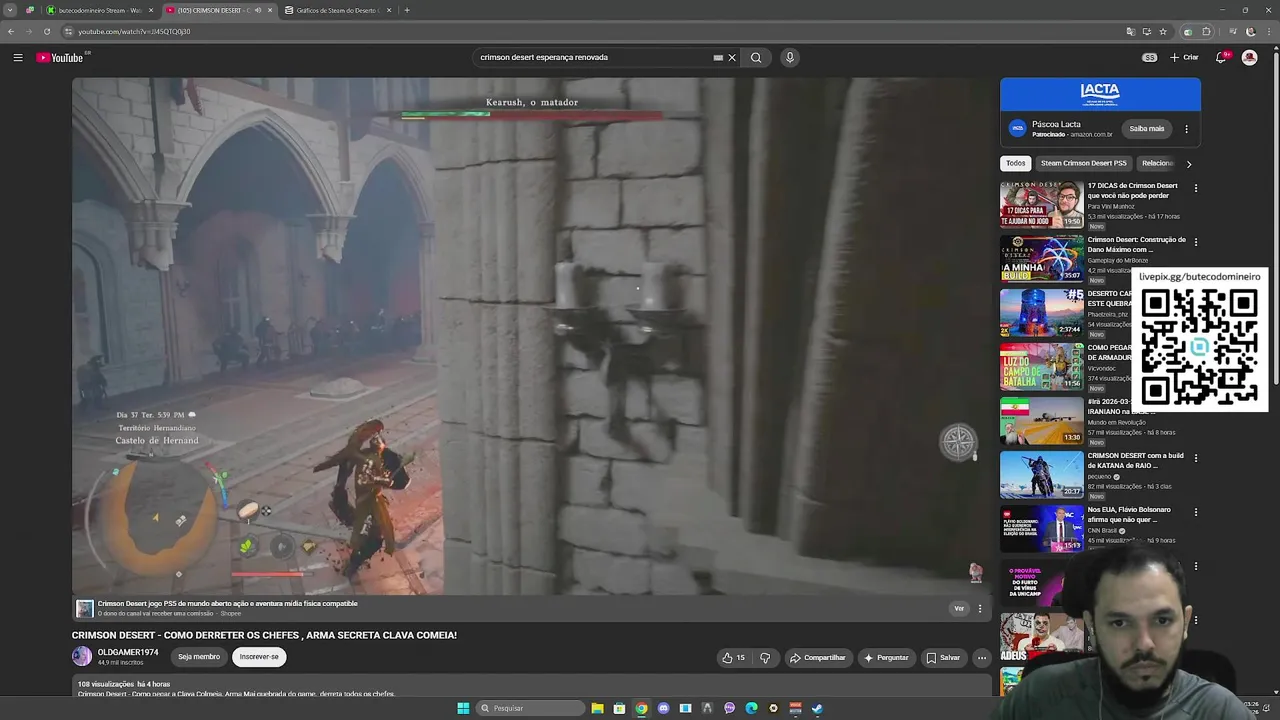Image resolution: width=1280 pixels, height=720 pixels.
Task: Open File Explorer from the taskbar
Action: click(x=597, y=708)
